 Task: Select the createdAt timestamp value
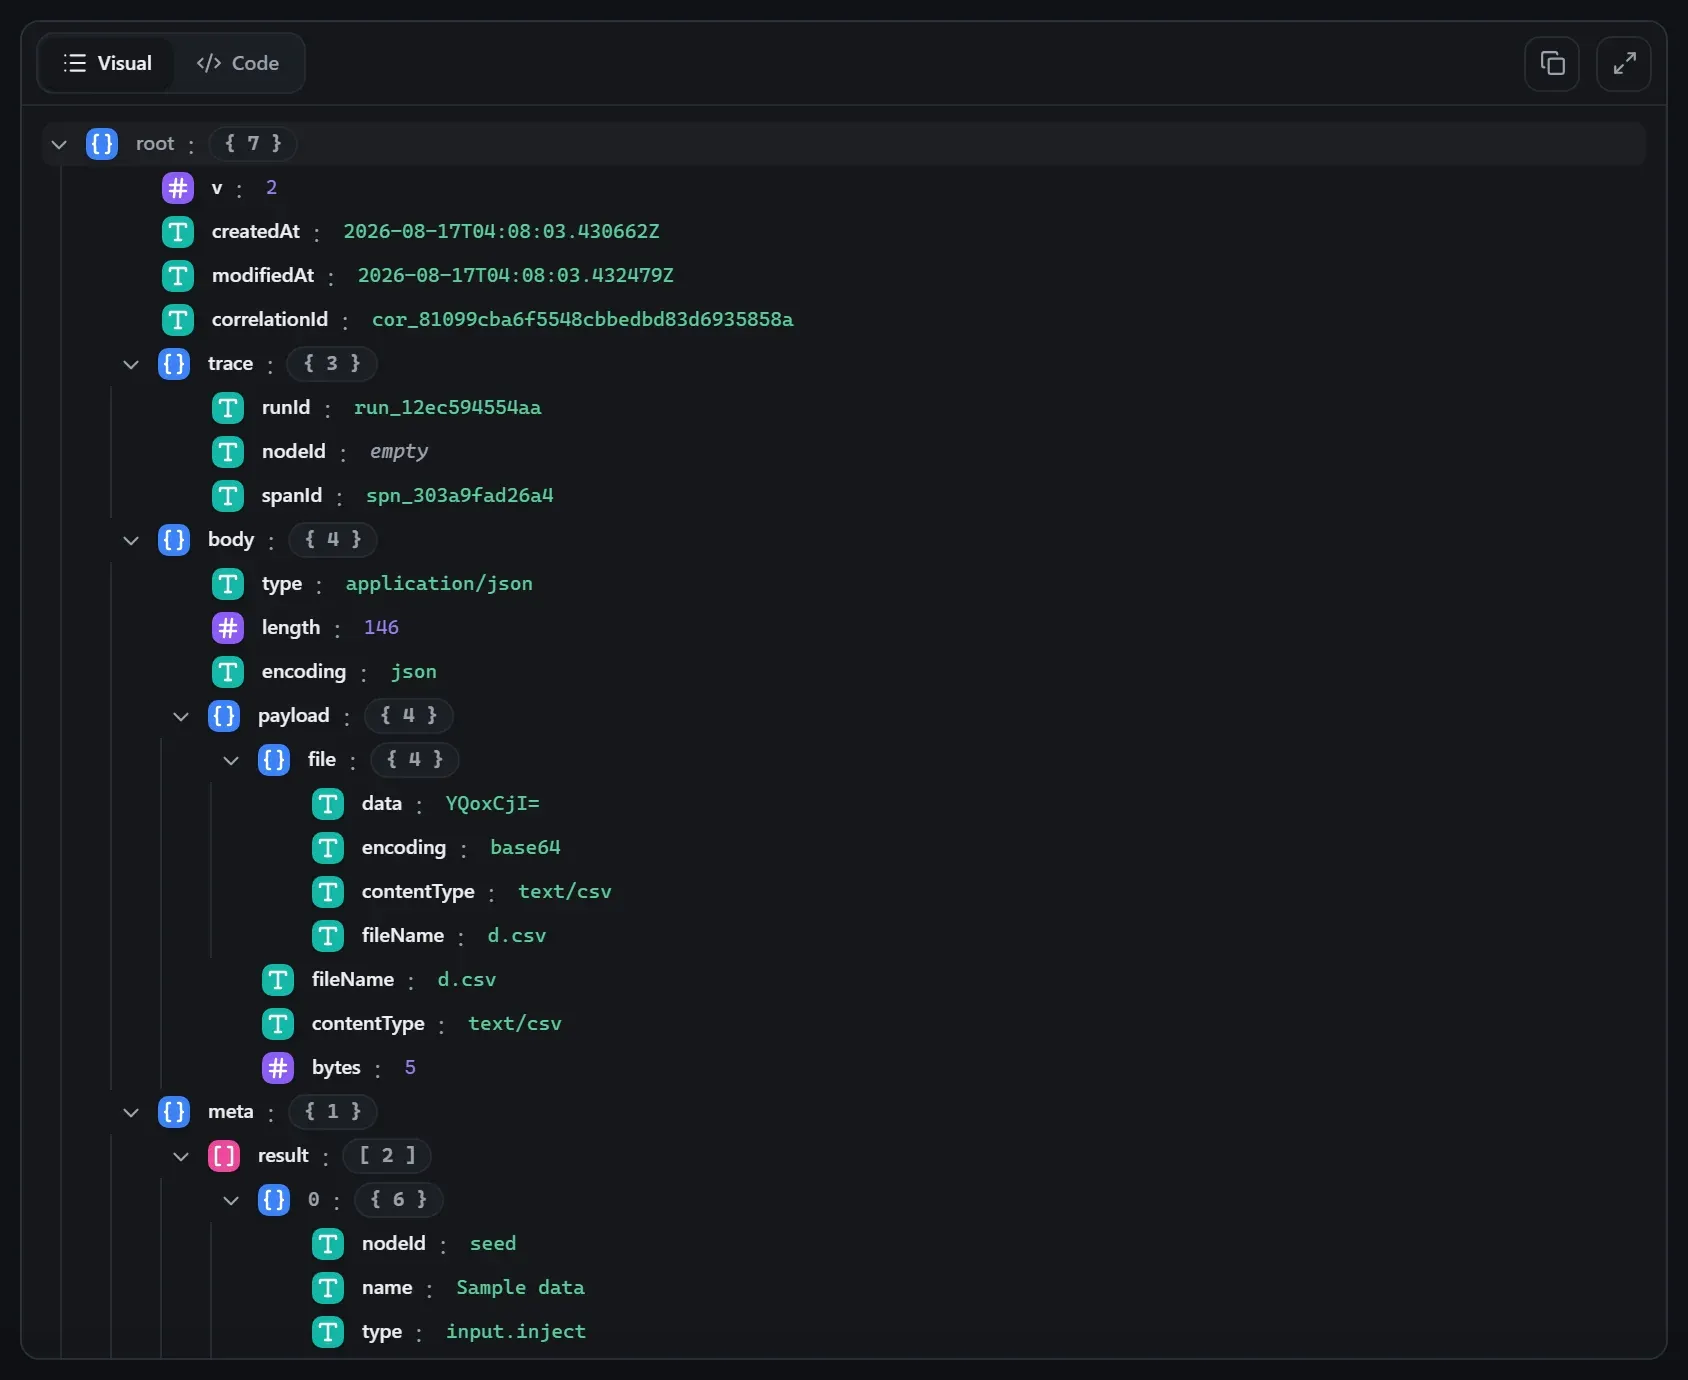click(x=502, y=232)
